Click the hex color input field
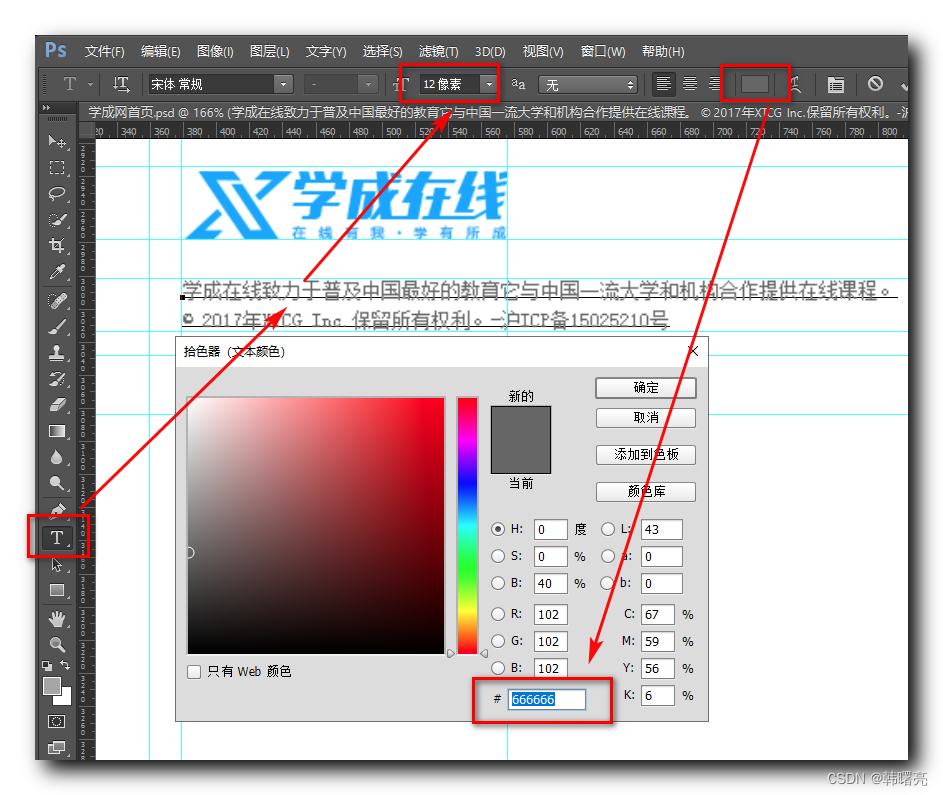This screenshot has width=943, height=795. click(547, 699)
